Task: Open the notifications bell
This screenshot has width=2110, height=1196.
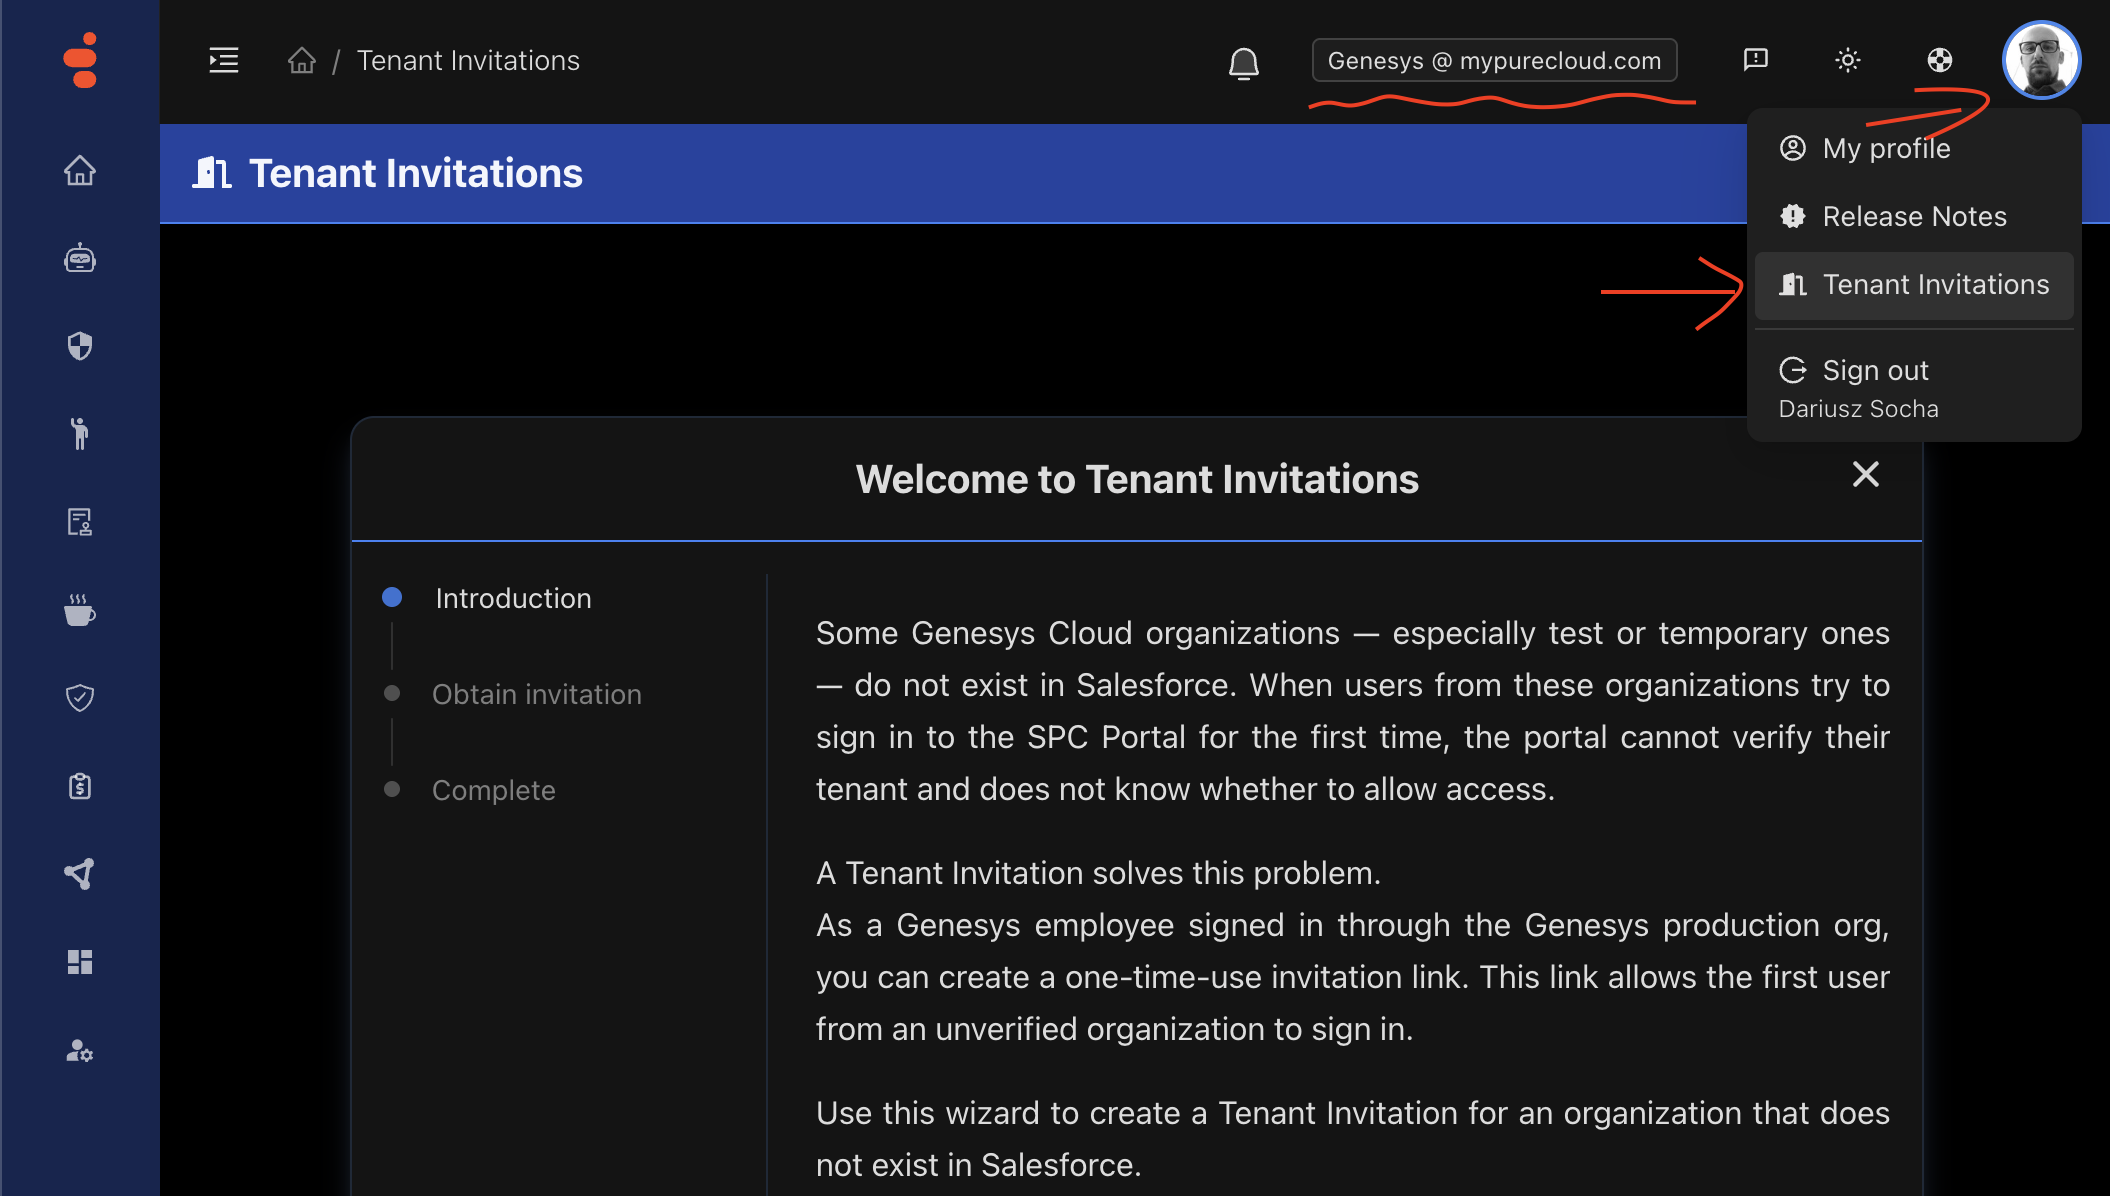Action: pos(1243,63)
